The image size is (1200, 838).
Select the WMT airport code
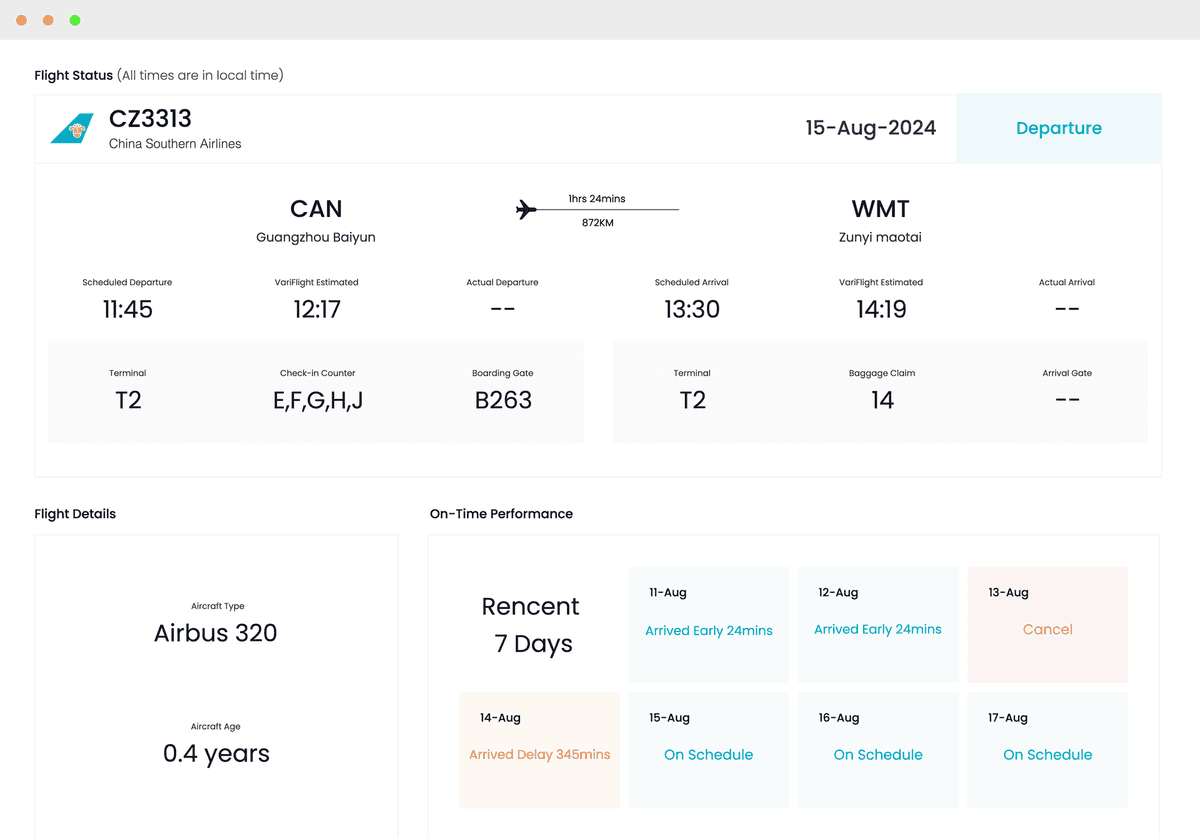click(880, 208)
